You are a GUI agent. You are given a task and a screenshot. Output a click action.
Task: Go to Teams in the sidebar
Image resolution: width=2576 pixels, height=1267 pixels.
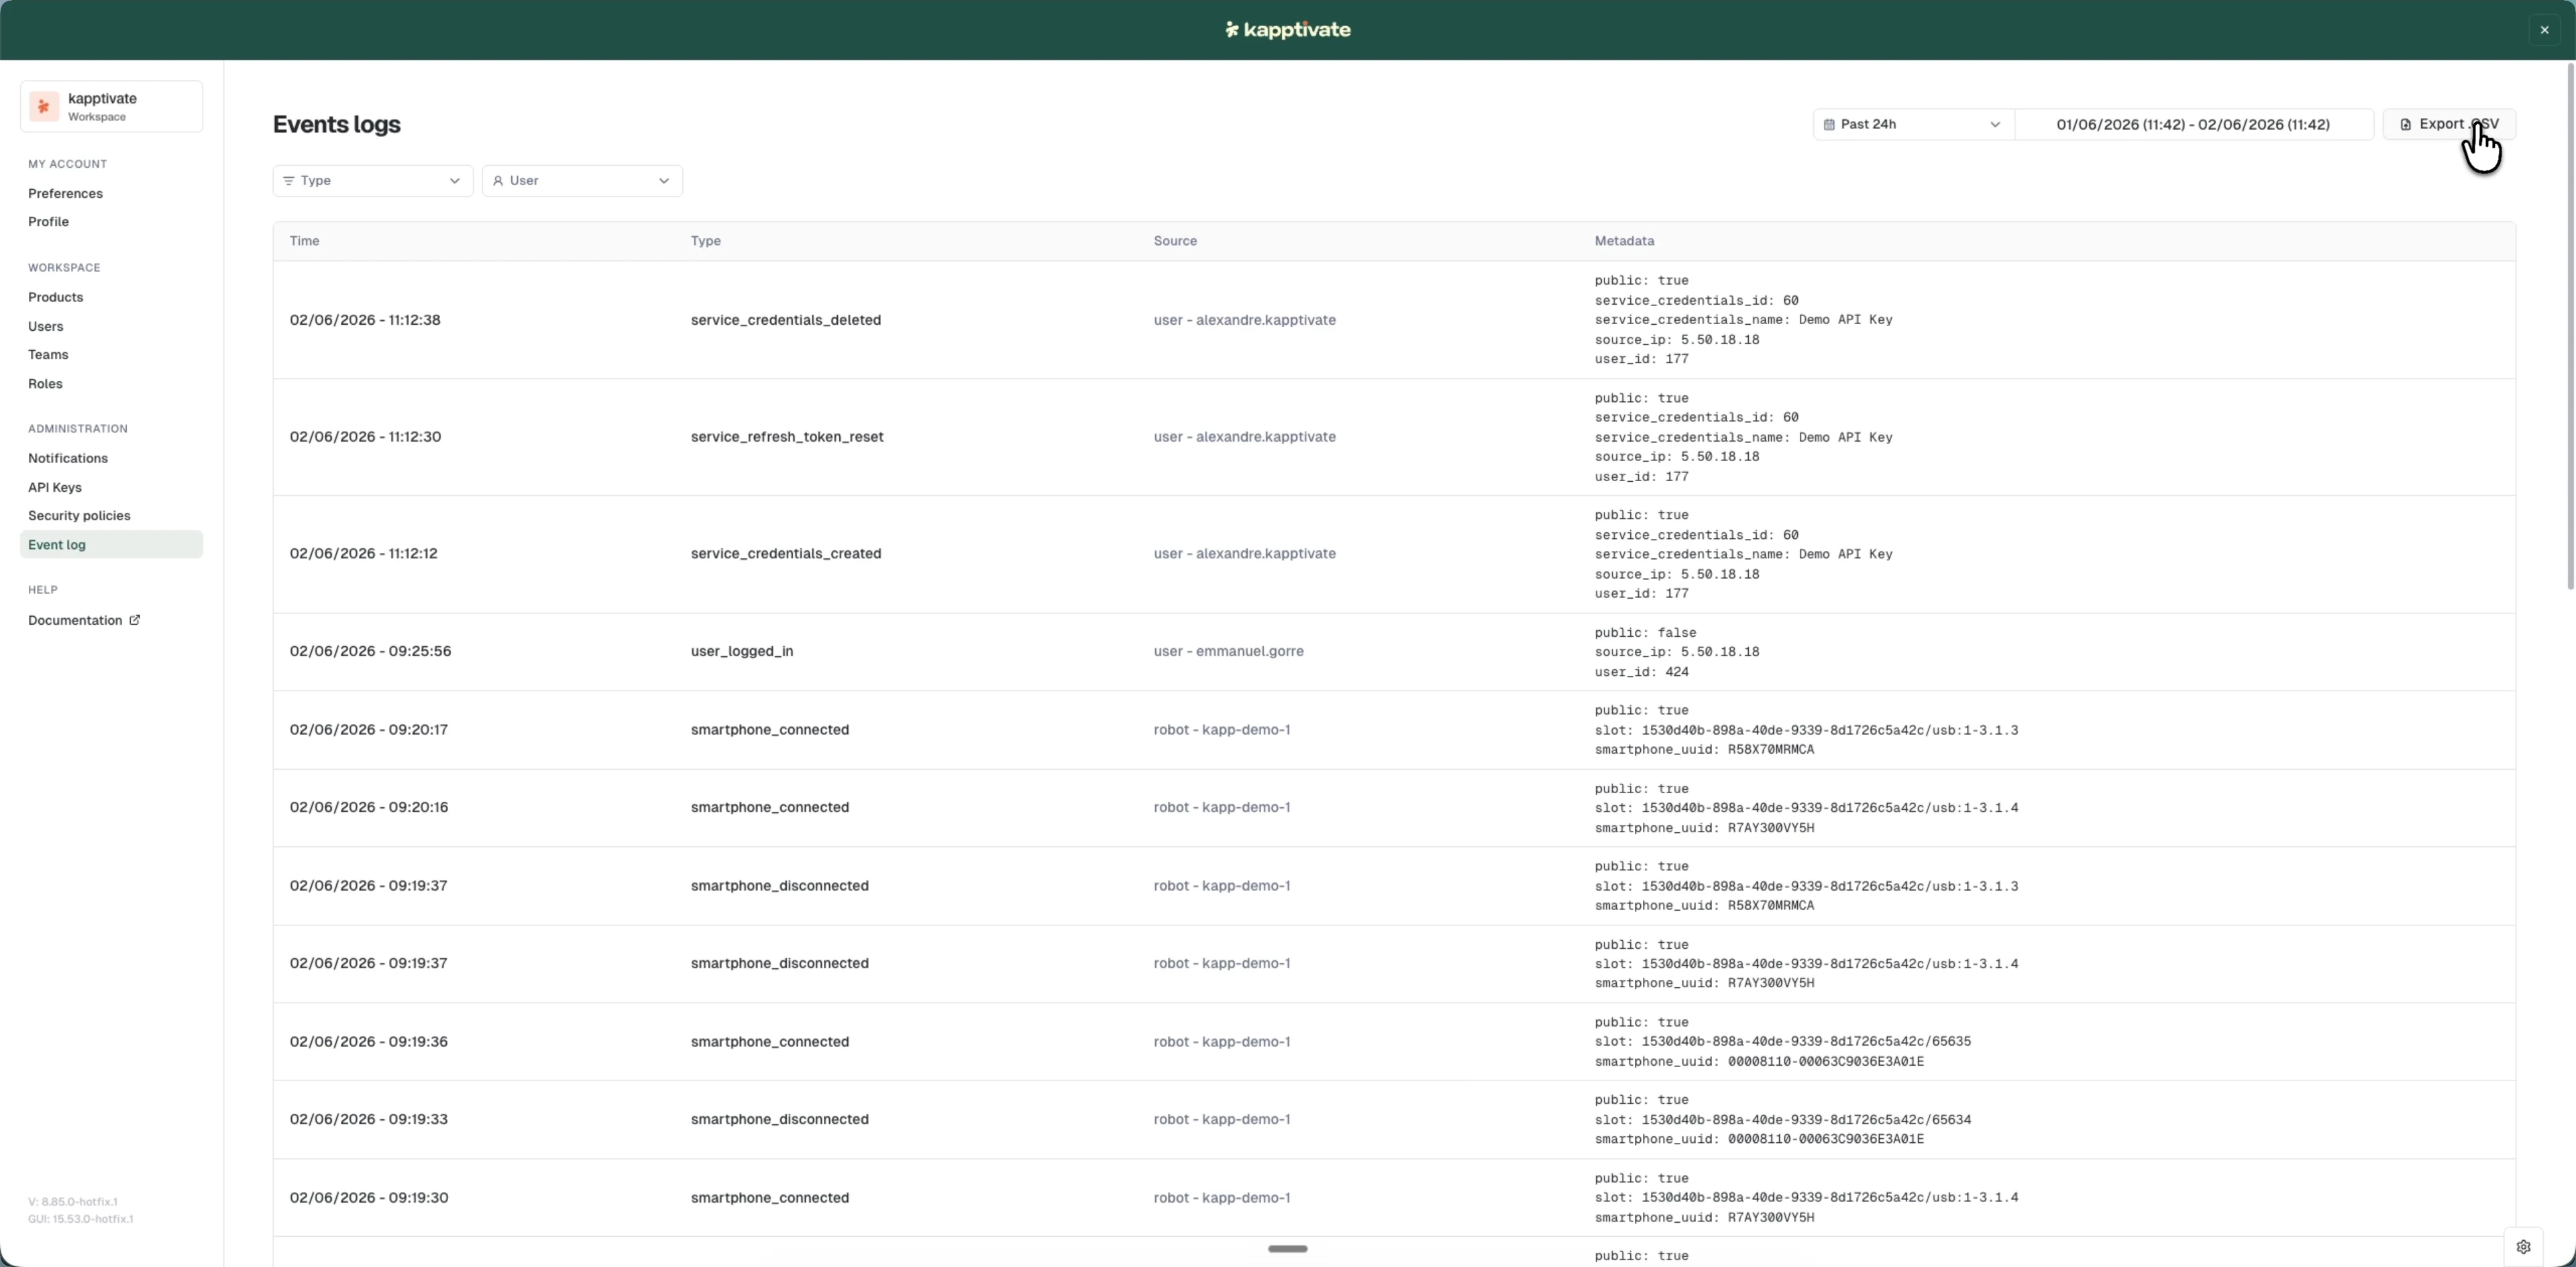48,355
